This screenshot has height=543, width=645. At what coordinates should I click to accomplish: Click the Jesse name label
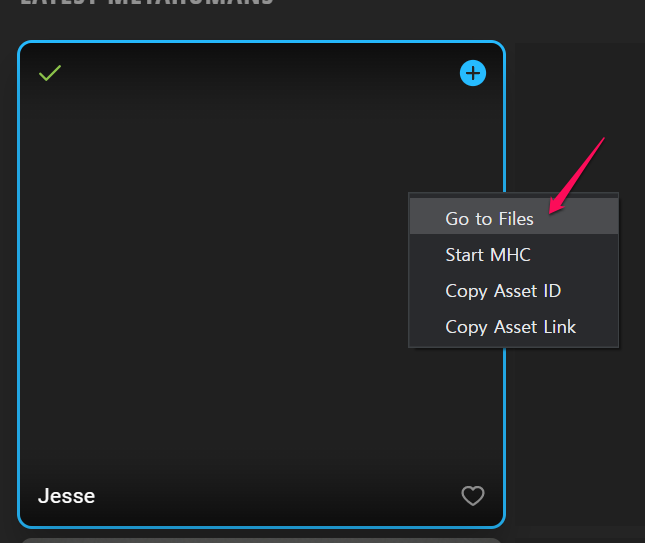click(66, 496)
